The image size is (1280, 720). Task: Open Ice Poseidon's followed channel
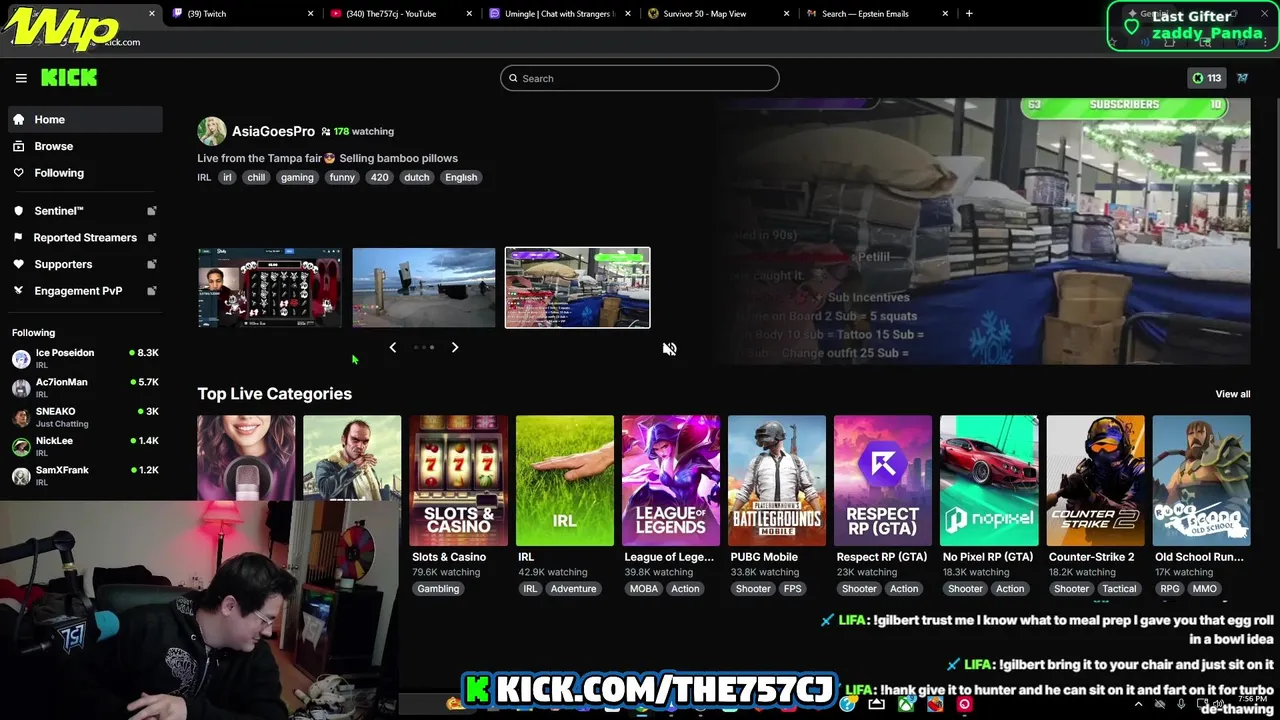[85, 358]
